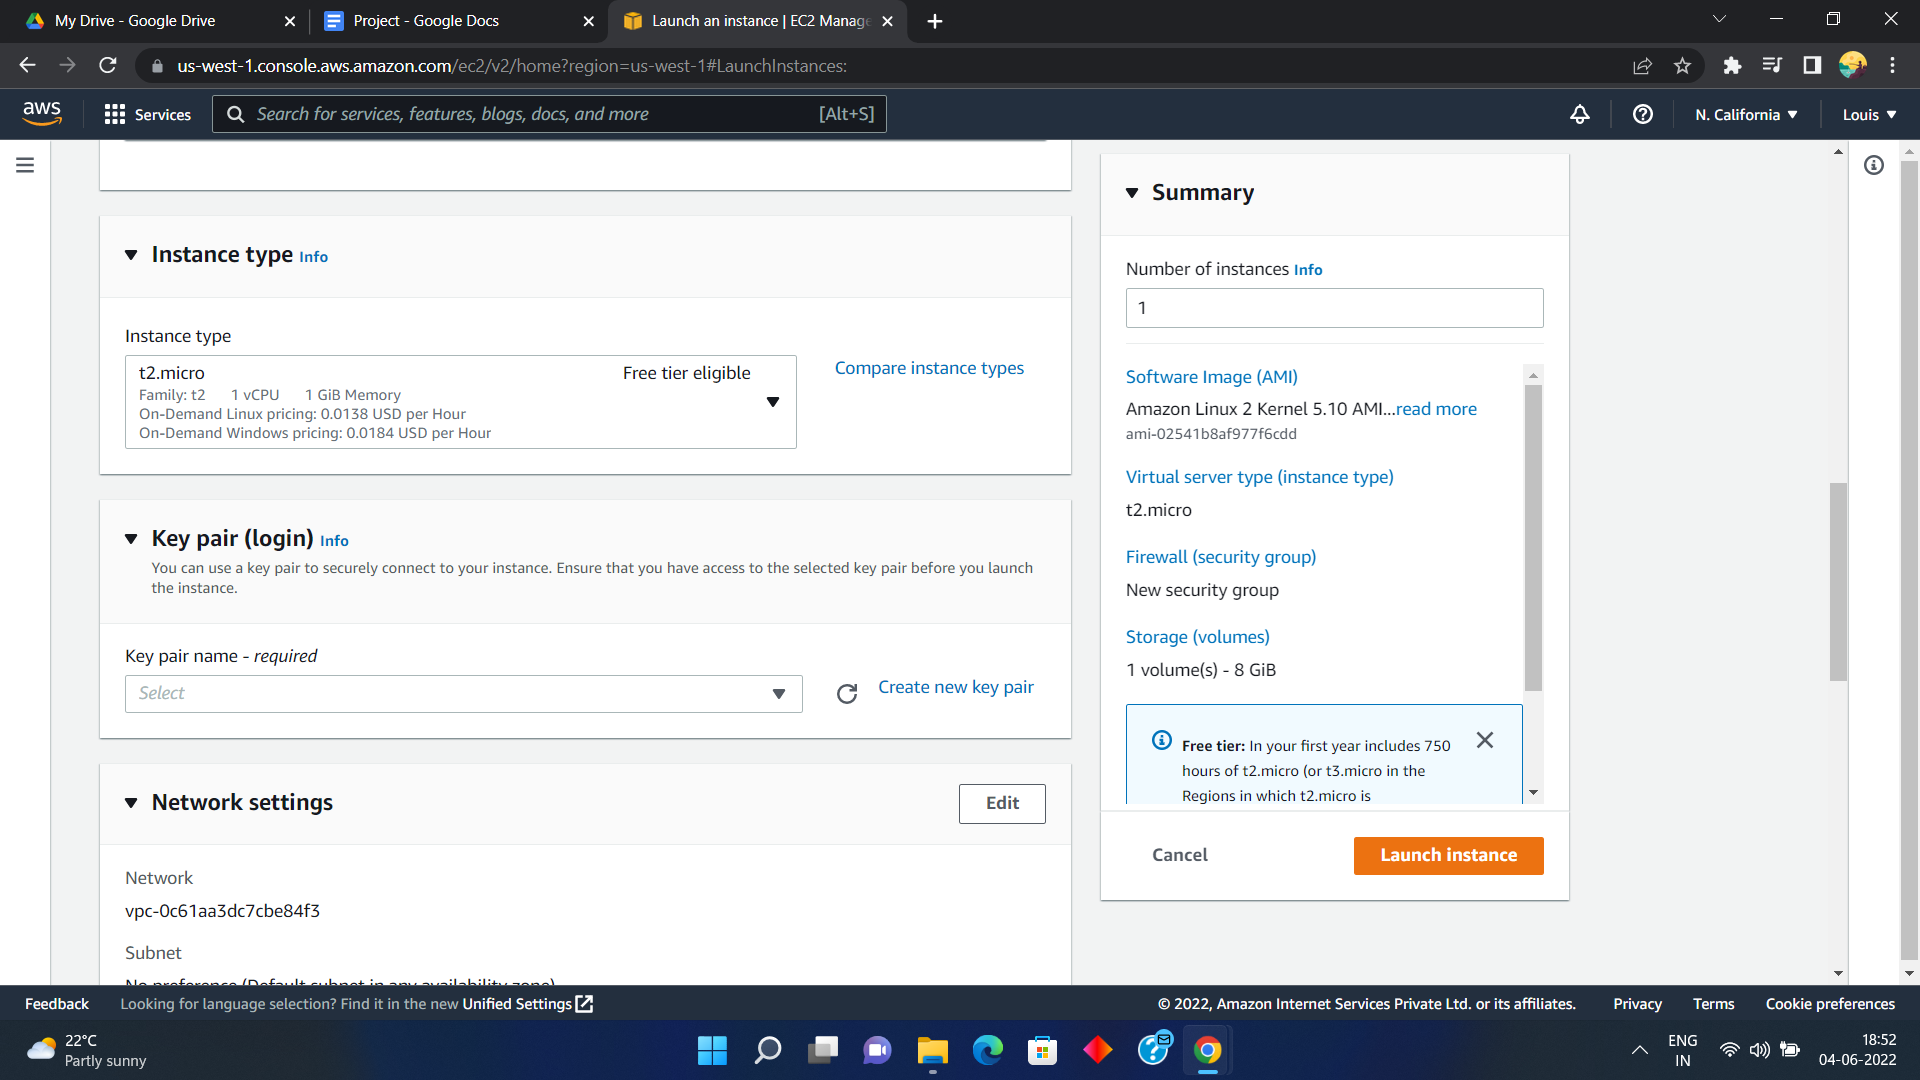The height and width of the screenshot is (1080, 1920).
Task: Open the Services grid menu
Action: [x=147, y=115]
